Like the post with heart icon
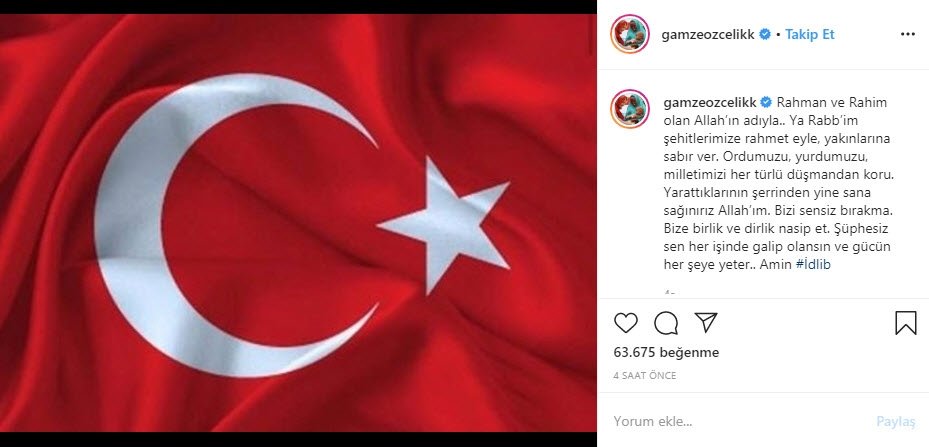The image size is (929, 447). tap(626, 323)
